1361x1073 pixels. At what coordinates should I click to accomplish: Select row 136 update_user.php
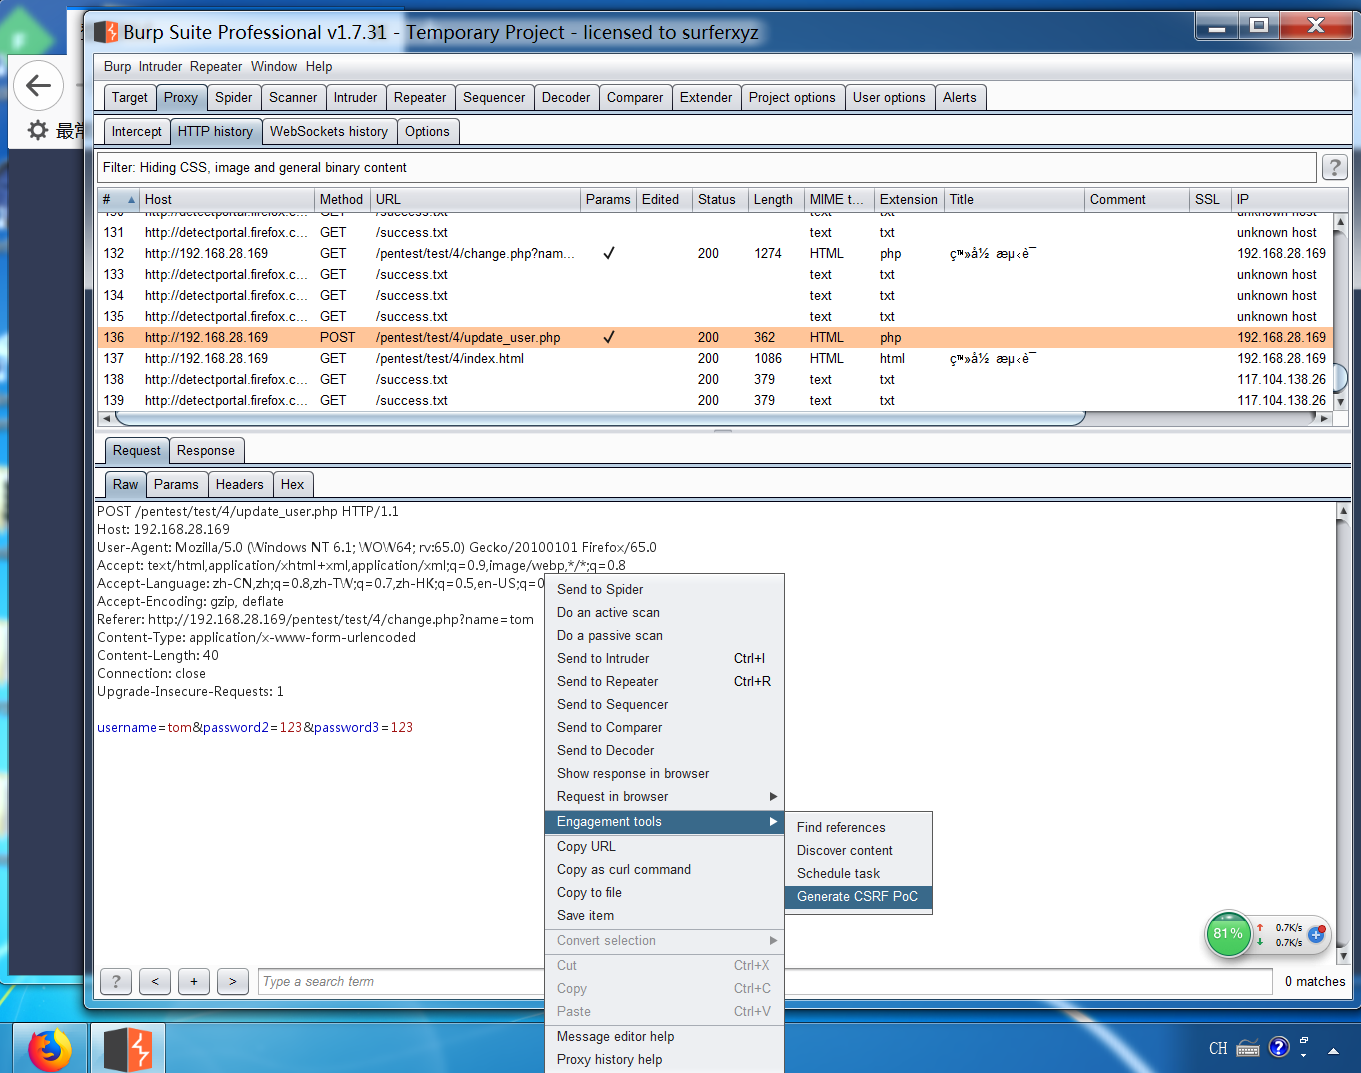(x=716, y=337)
